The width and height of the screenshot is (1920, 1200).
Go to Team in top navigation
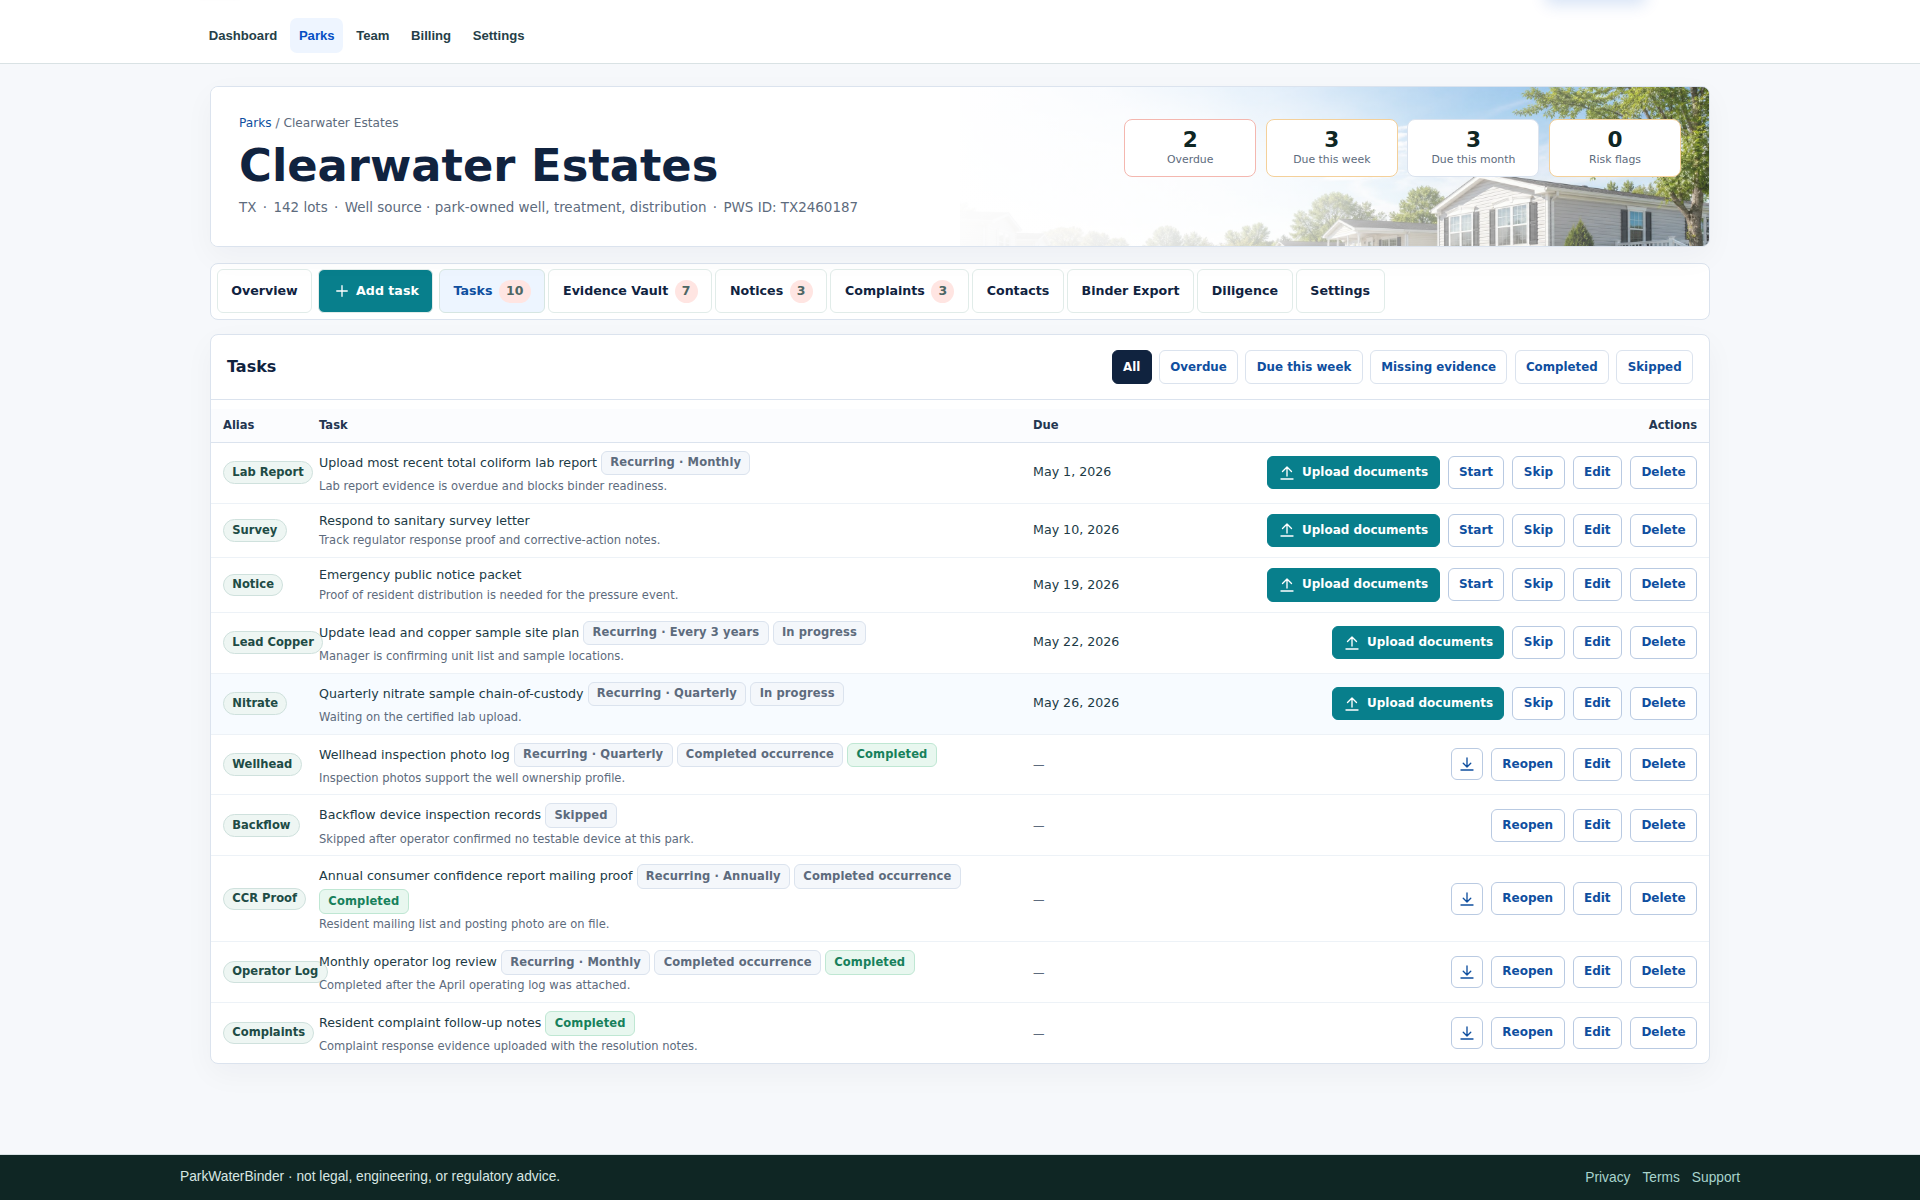(x=373, y=36)
